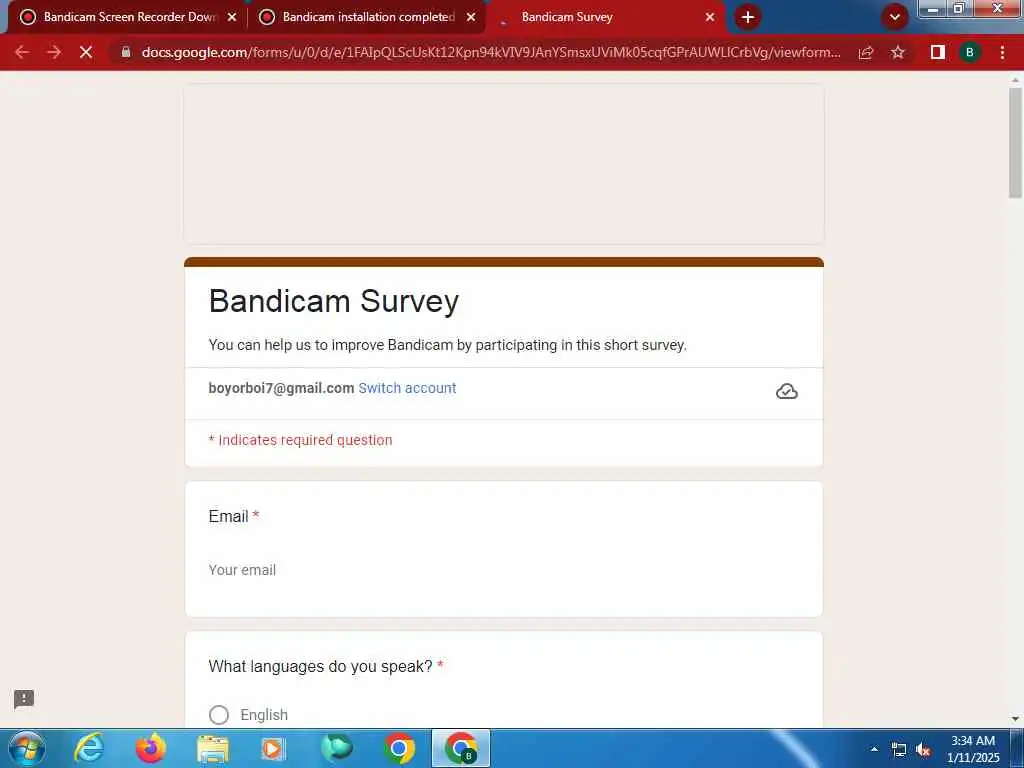Click the Switch account link
1024x768 pixels.
(408, 388)
